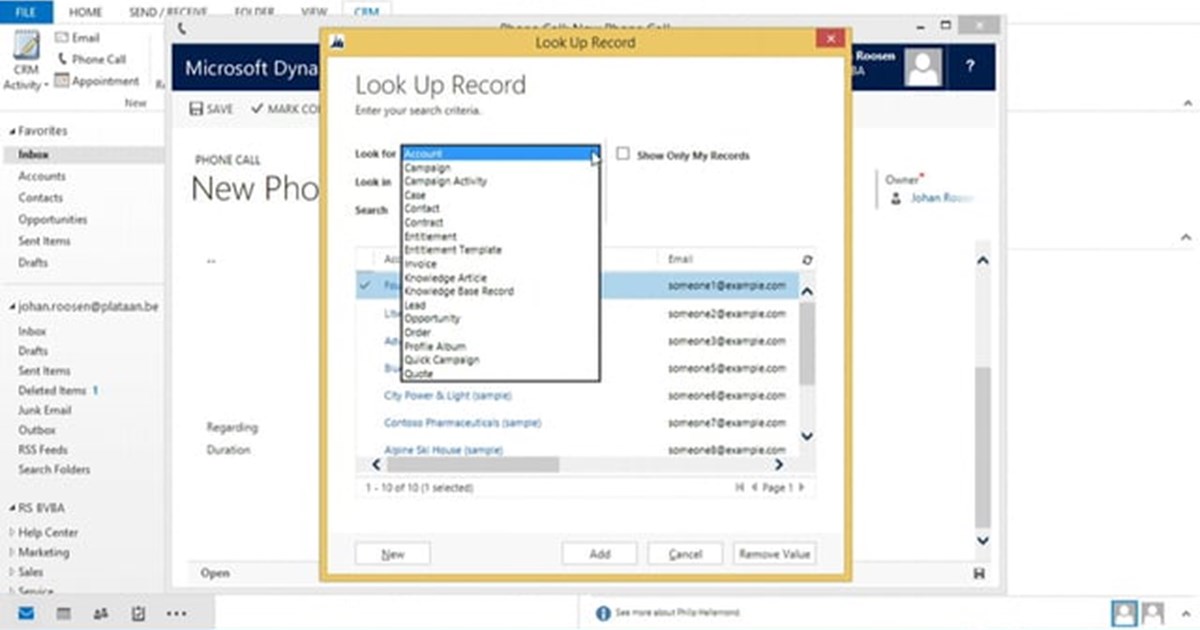This screenshot has height=630, width=1200.
Task: Expand the CRM Activity dropdown
Action: [46, 86]
